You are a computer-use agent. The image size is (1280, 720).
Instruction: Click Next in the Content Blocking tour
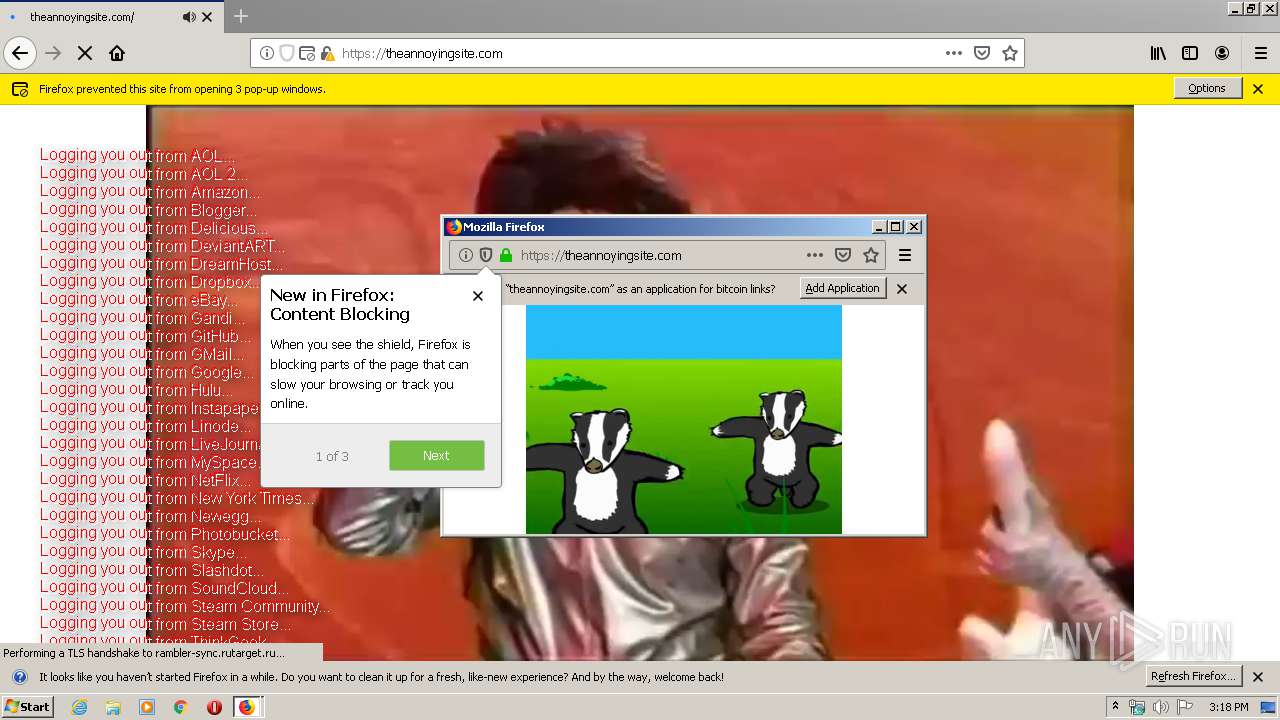(x=437, y=456)
